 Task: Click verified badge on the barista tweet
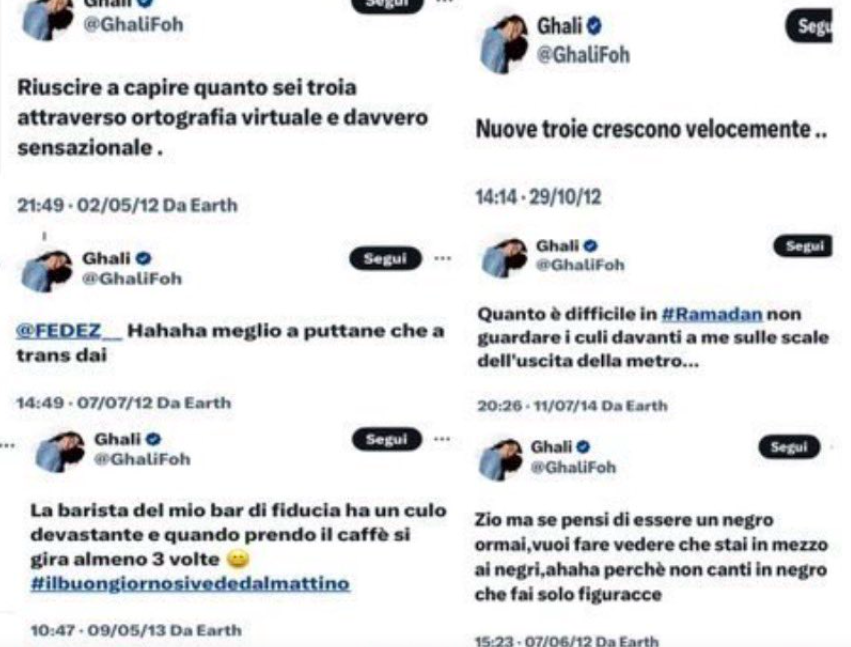pos(154,439)
